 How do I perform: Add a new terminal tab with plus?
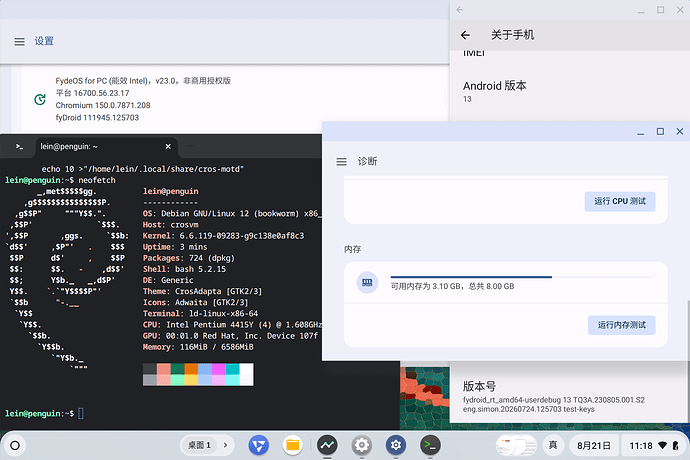pyautogui.click(x=190, y=146)
